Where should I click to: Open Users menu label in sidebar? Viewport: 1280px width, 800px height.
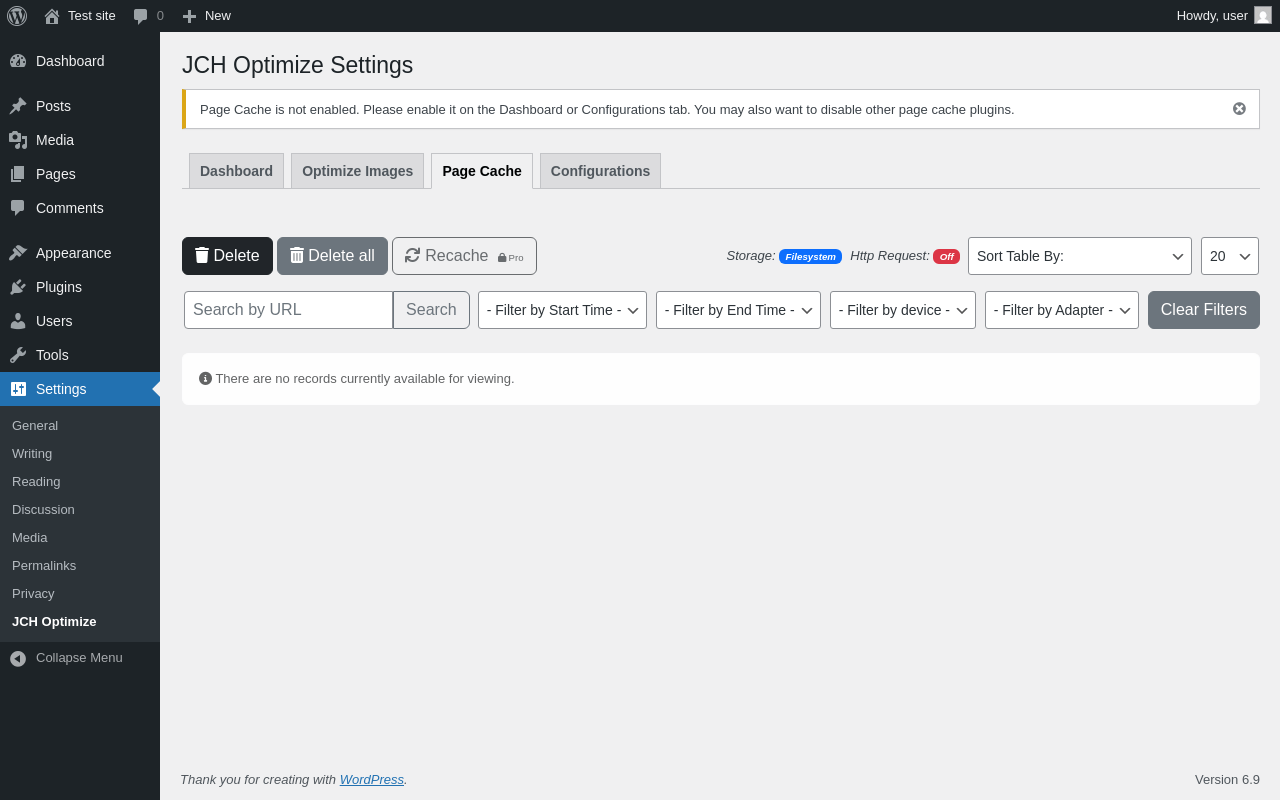click(x=54, y=321)
